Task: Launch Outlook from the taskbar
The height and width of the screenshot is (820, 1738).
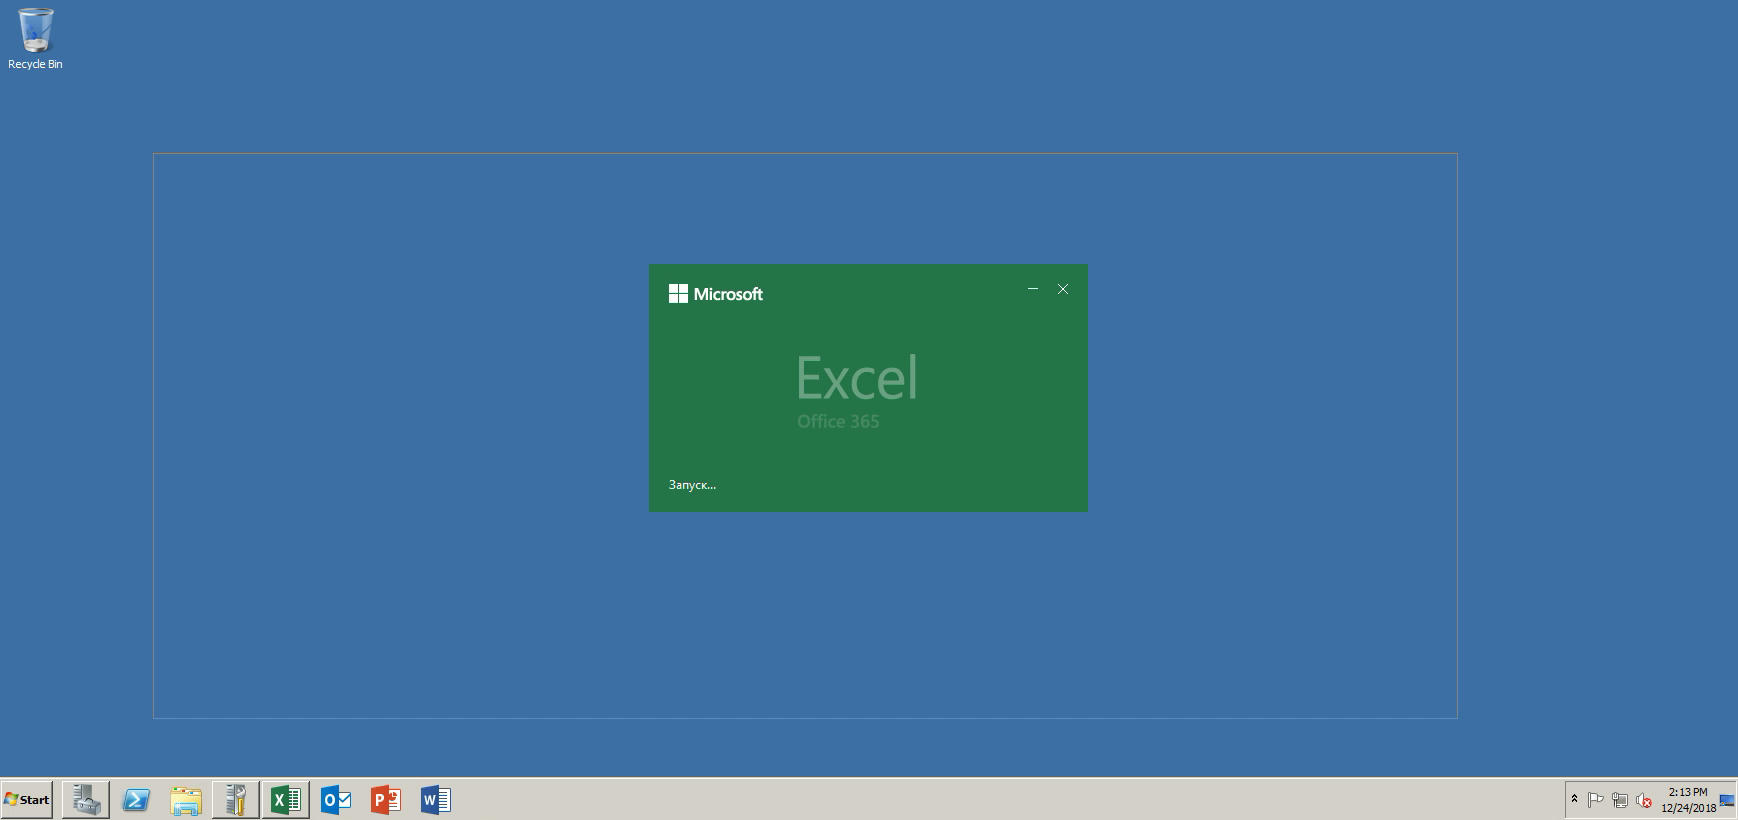Action: pyautogui.click(x=336, y=800)
